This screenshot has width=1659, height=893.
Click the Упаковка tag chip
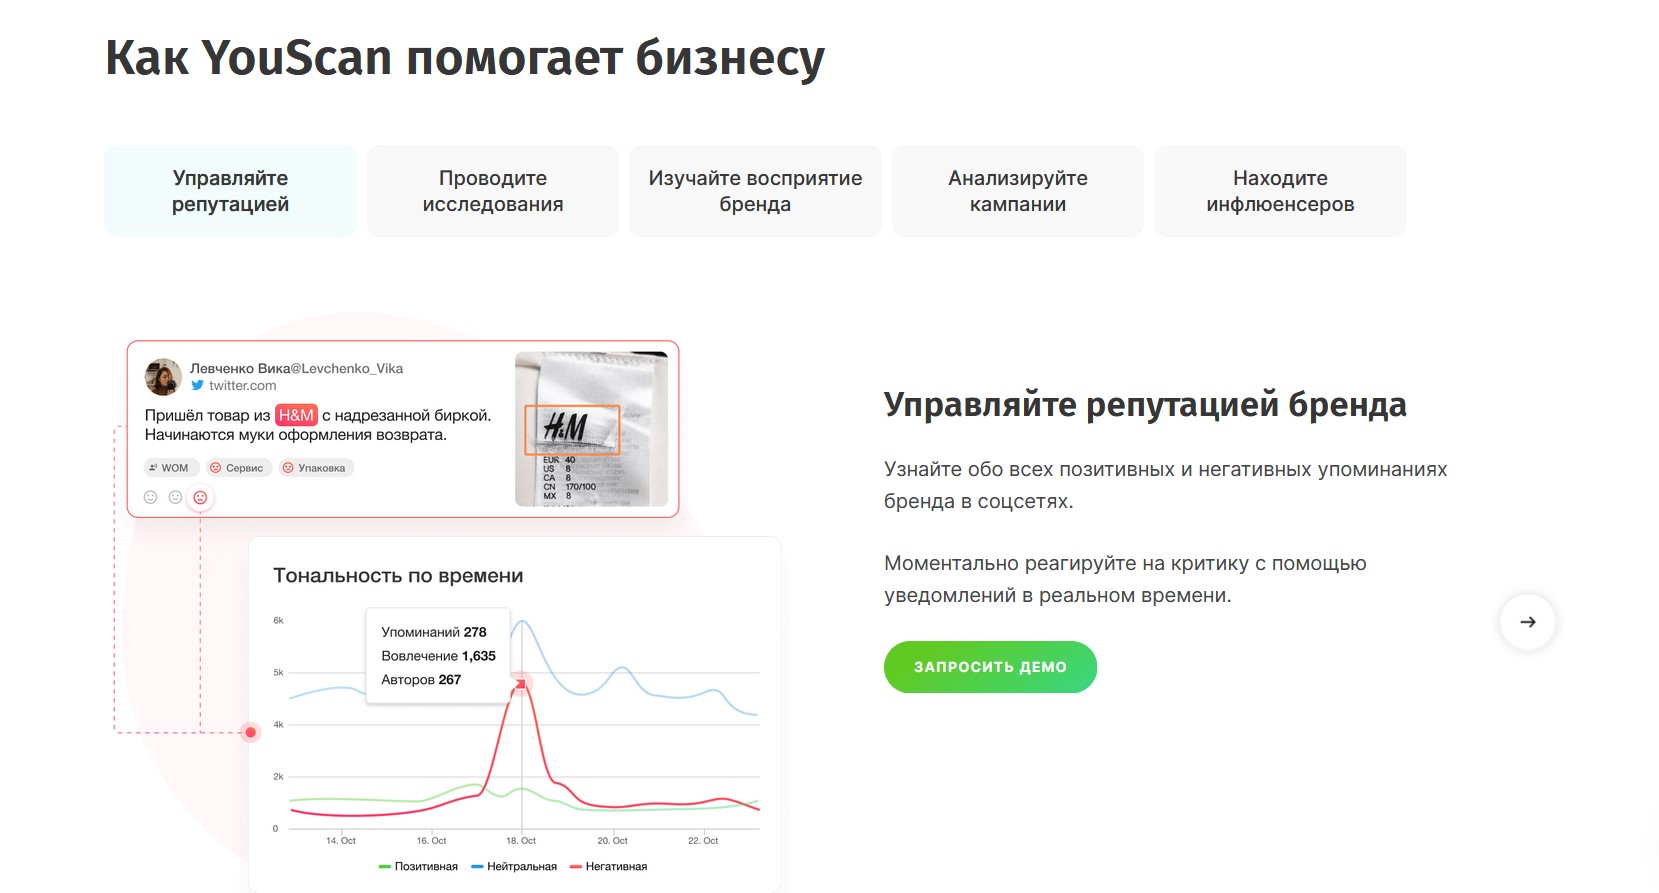tap(315, 468)
